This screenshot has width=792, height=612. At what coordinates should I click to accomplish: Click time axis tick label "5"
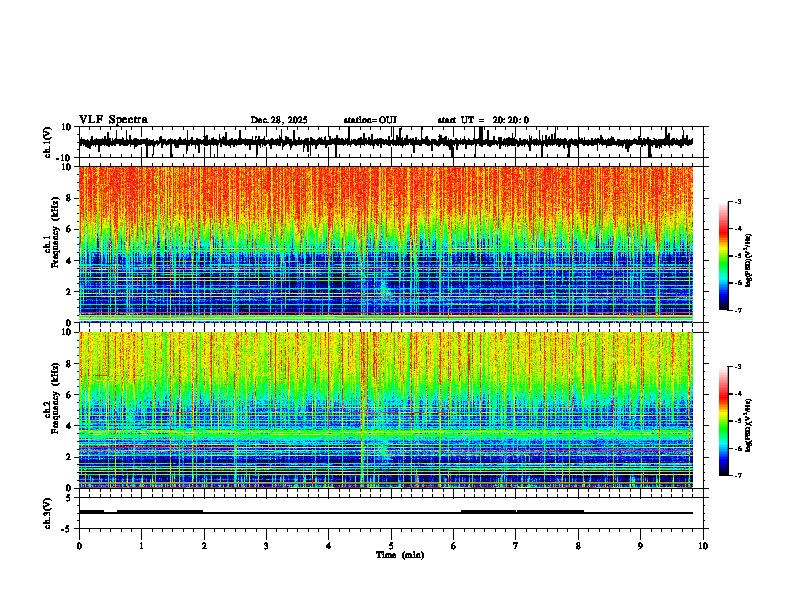point(391,546)
